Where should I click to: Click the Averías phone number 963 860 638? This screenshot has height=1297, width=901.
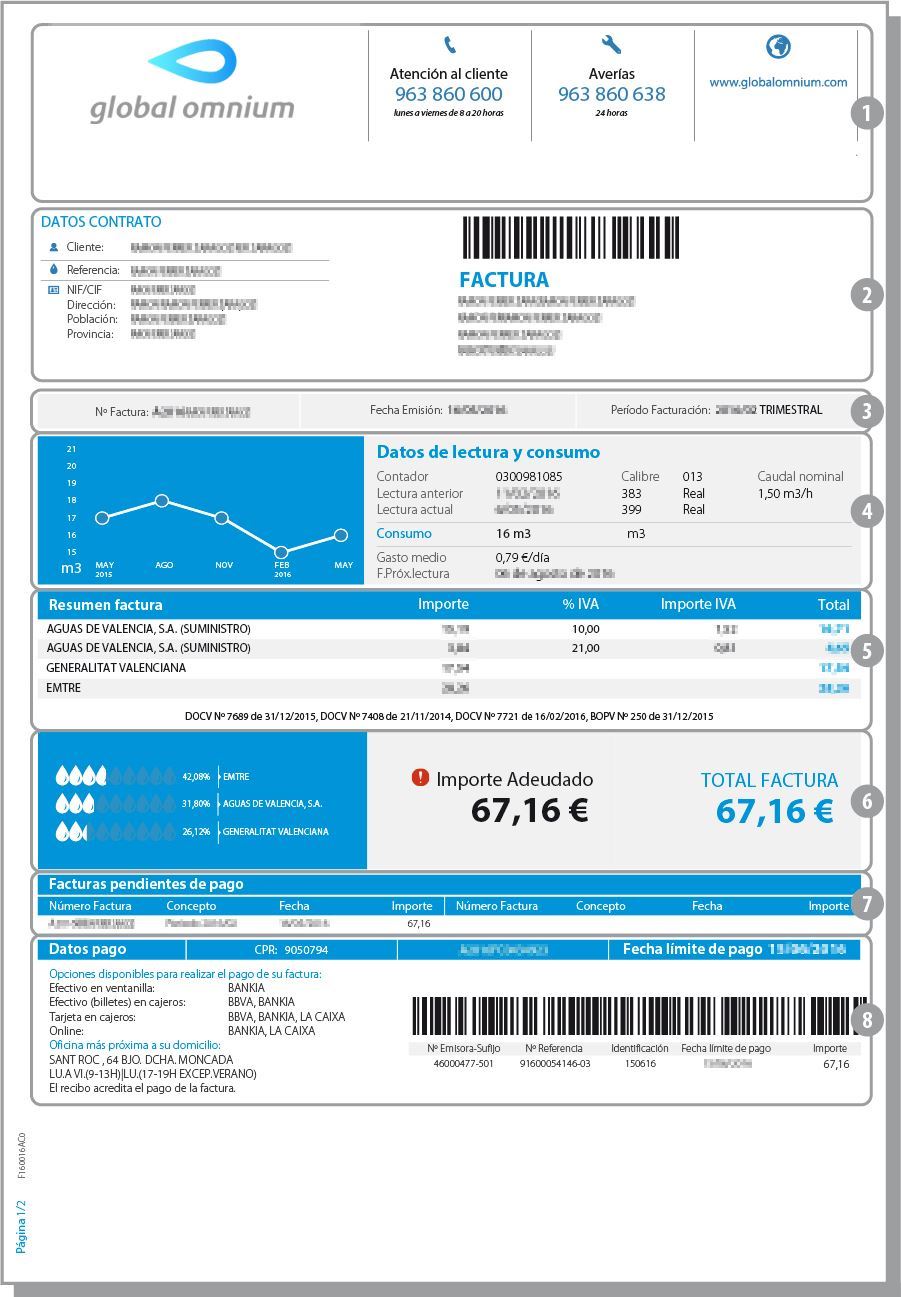[612, 94]
